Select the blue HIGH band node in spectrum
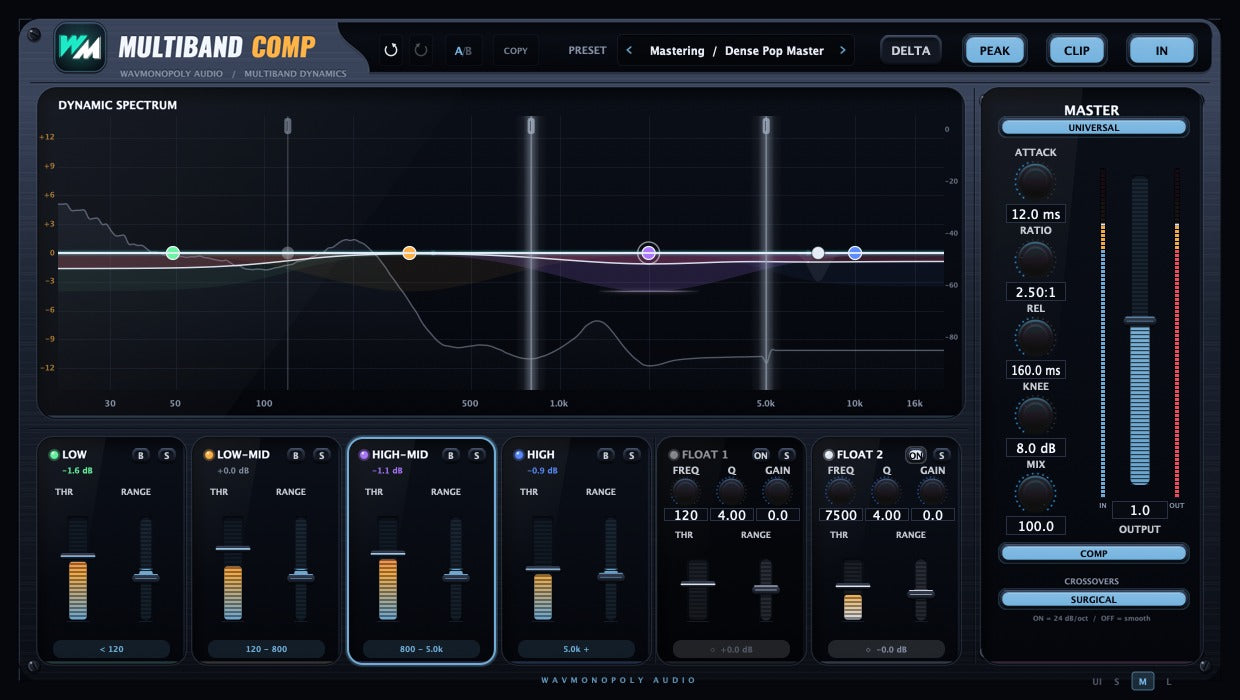 click(855, 253)
